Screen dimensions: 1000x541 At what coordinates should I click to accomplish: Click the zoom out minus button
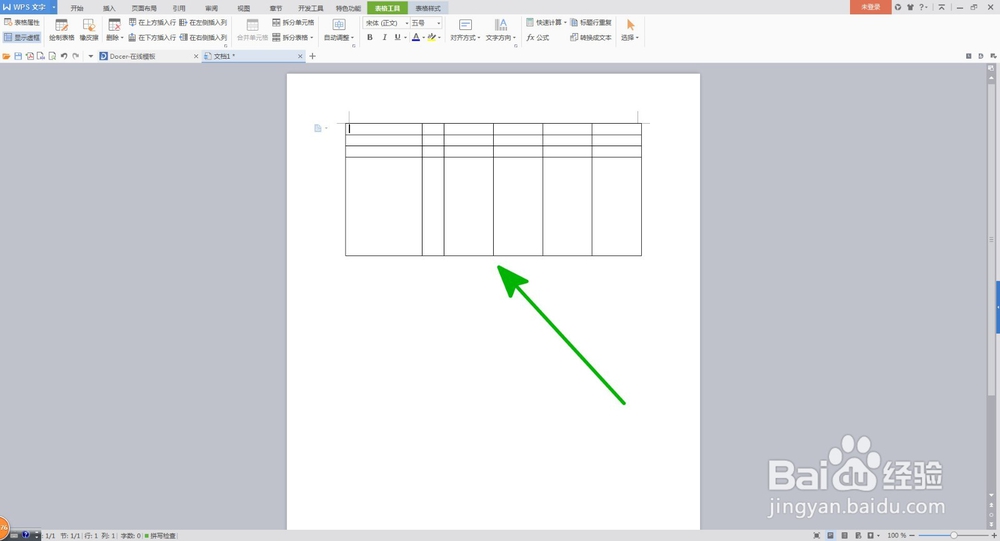(x=912, y=535)
